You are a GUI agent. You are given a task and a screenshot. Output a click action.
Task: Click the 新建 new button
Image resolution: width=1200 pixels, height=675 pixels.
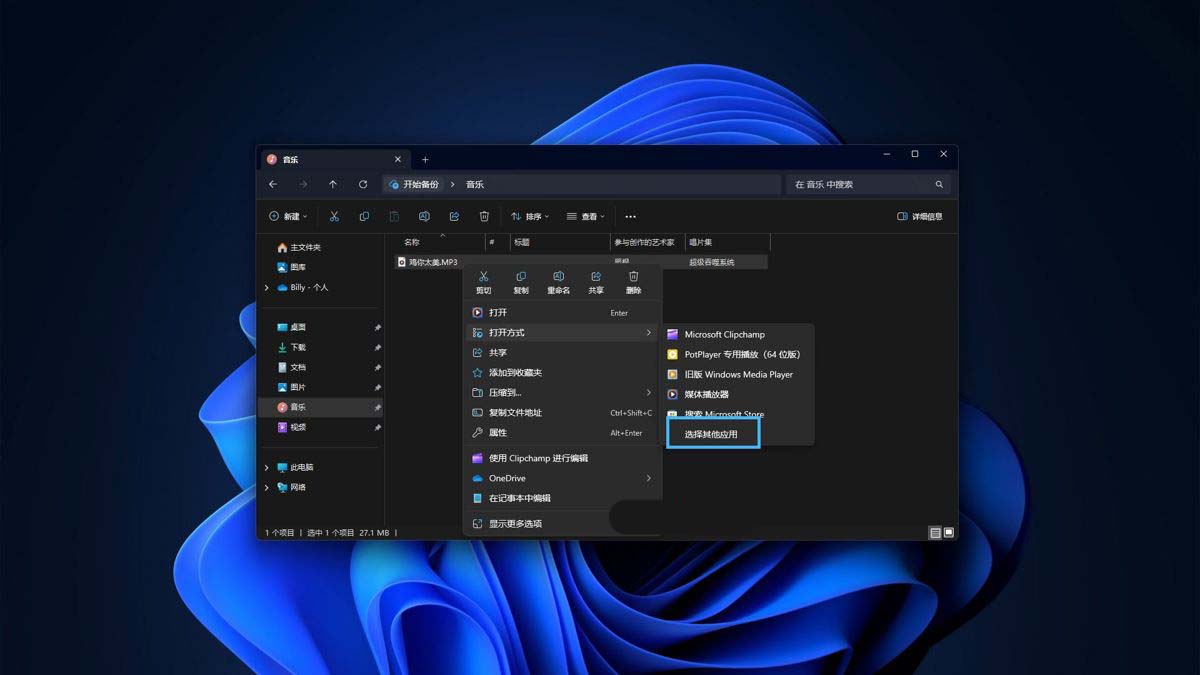(x=287, y=216)
